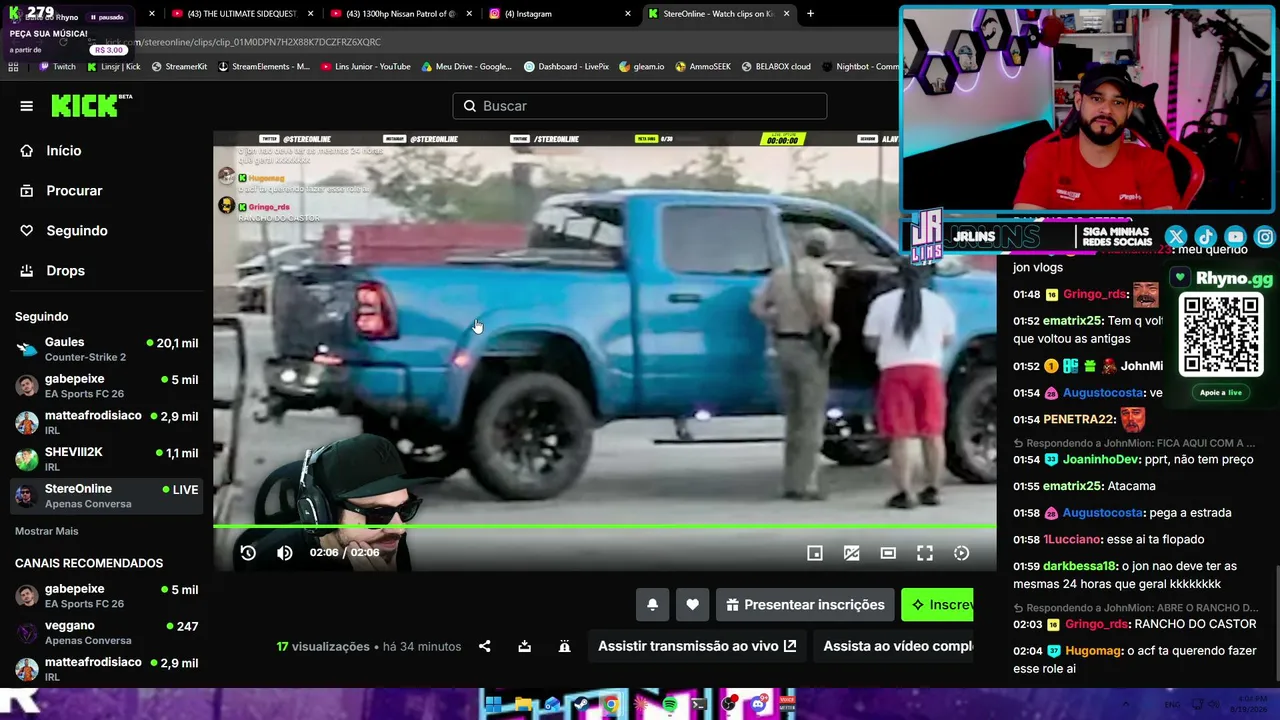Image resolution: width=1280 pixels, height=720 pixels.
Task: Open the player settings circle icon
Action: 961,553
